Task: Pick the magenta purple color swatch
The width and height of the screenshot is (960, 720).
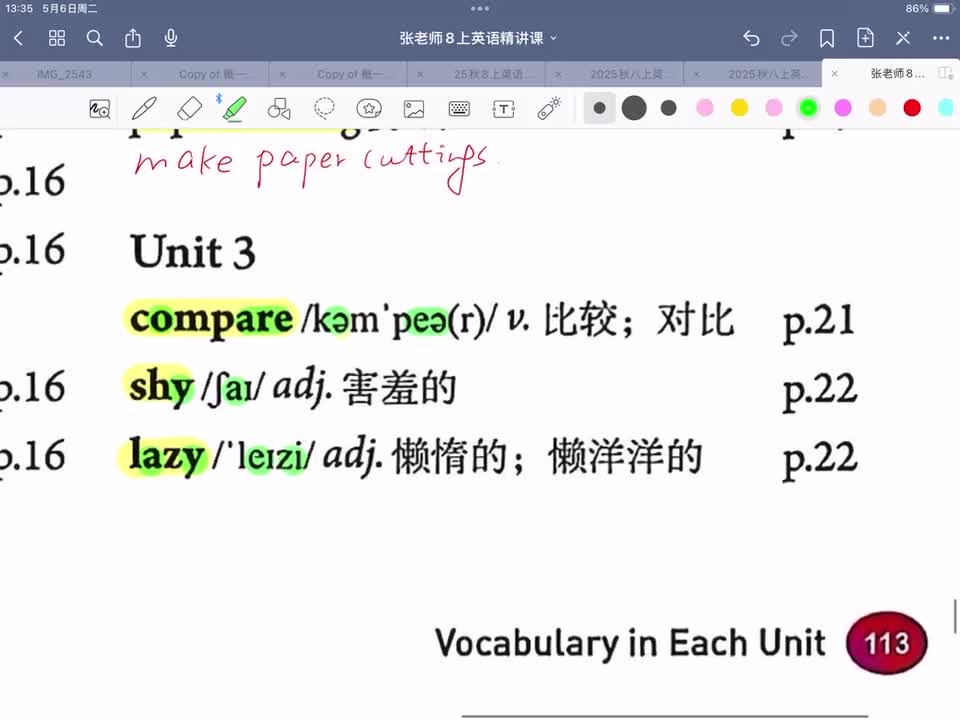Action: (843, 108)
